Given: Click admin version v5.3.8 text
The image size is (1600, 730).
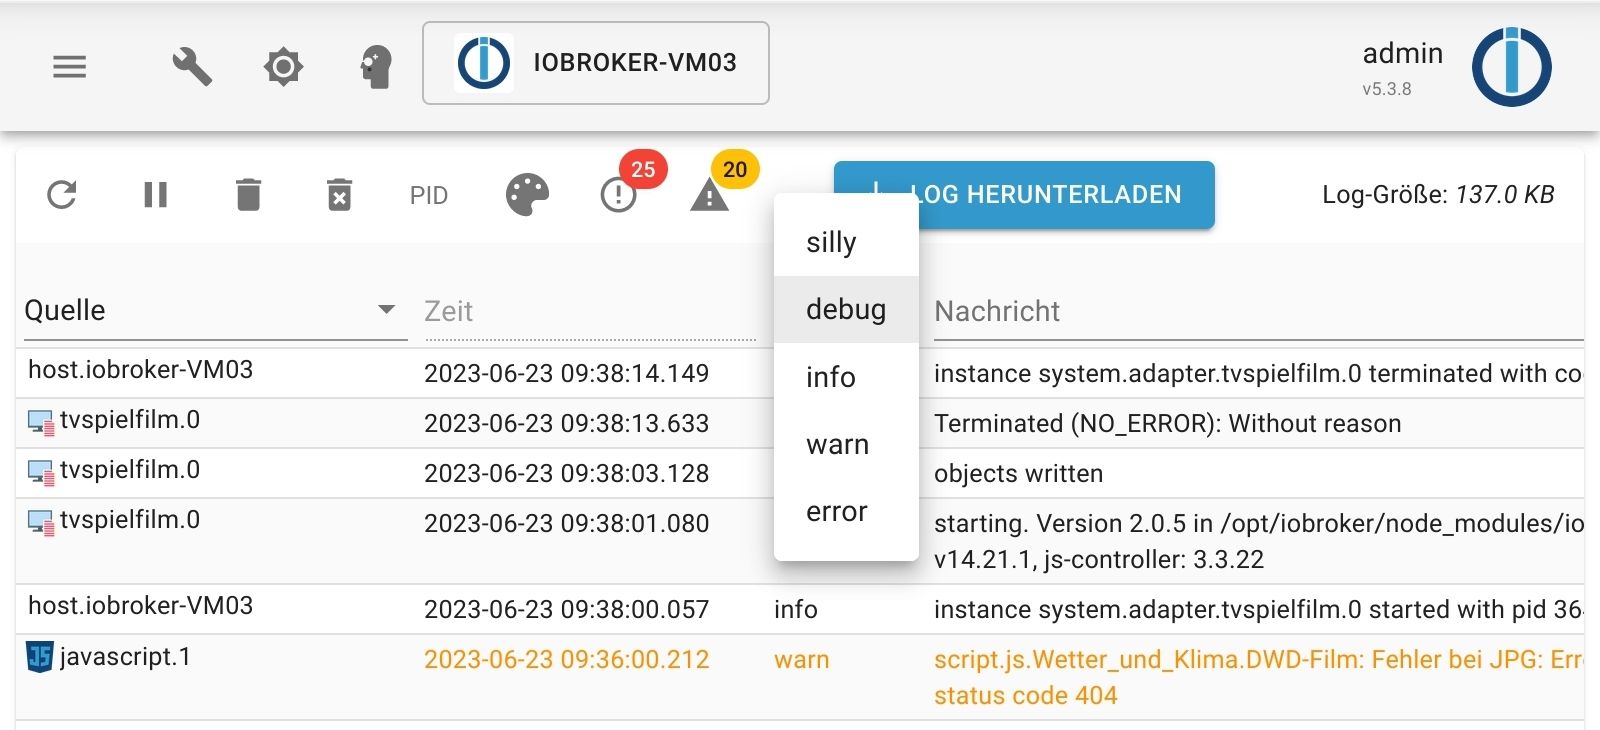Looking at the screenshot, I should (x=1386, y=89).
